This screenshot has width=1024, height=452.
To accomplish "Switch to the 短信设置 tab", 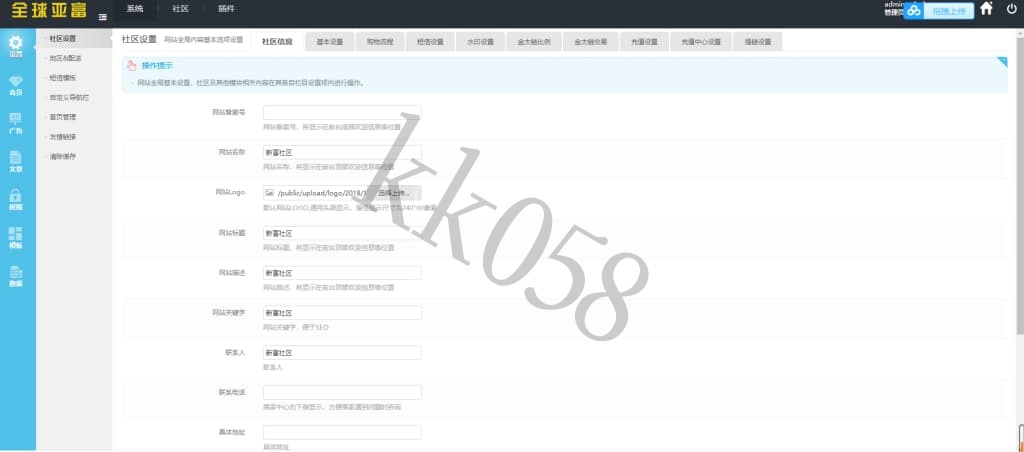I will [x=430, y=41].
